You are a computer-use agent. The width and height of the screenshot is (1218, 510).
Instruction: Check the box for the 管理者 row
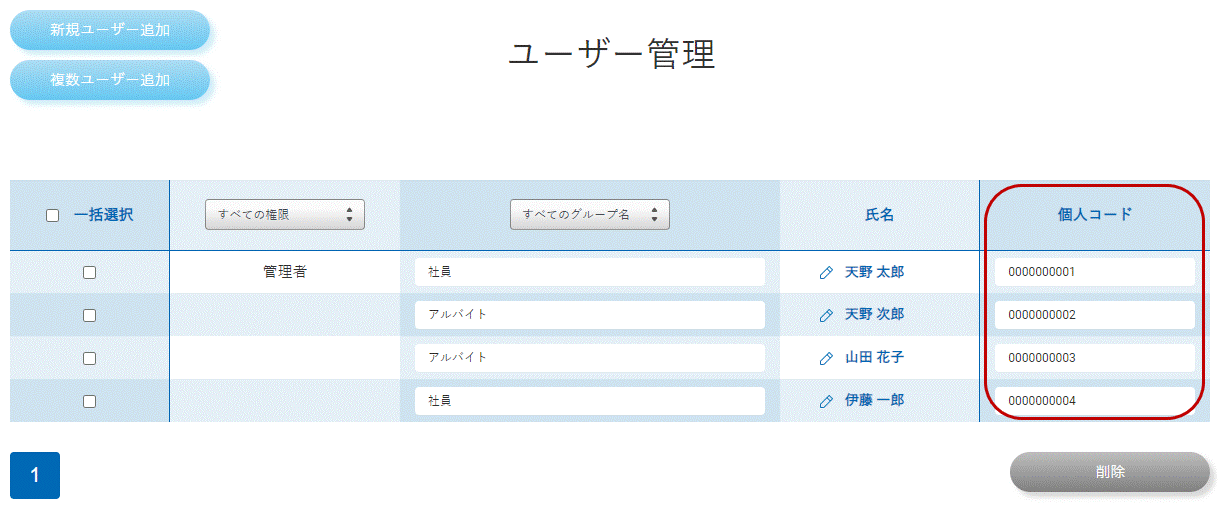[89, 272]
